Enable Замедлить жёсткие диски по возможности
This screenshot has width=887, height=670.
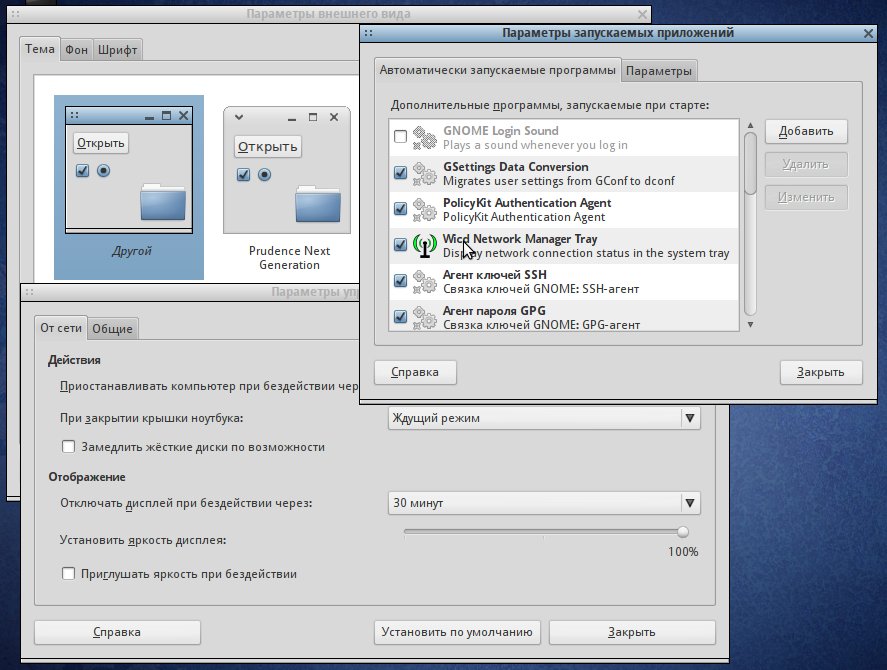[68, 447]
